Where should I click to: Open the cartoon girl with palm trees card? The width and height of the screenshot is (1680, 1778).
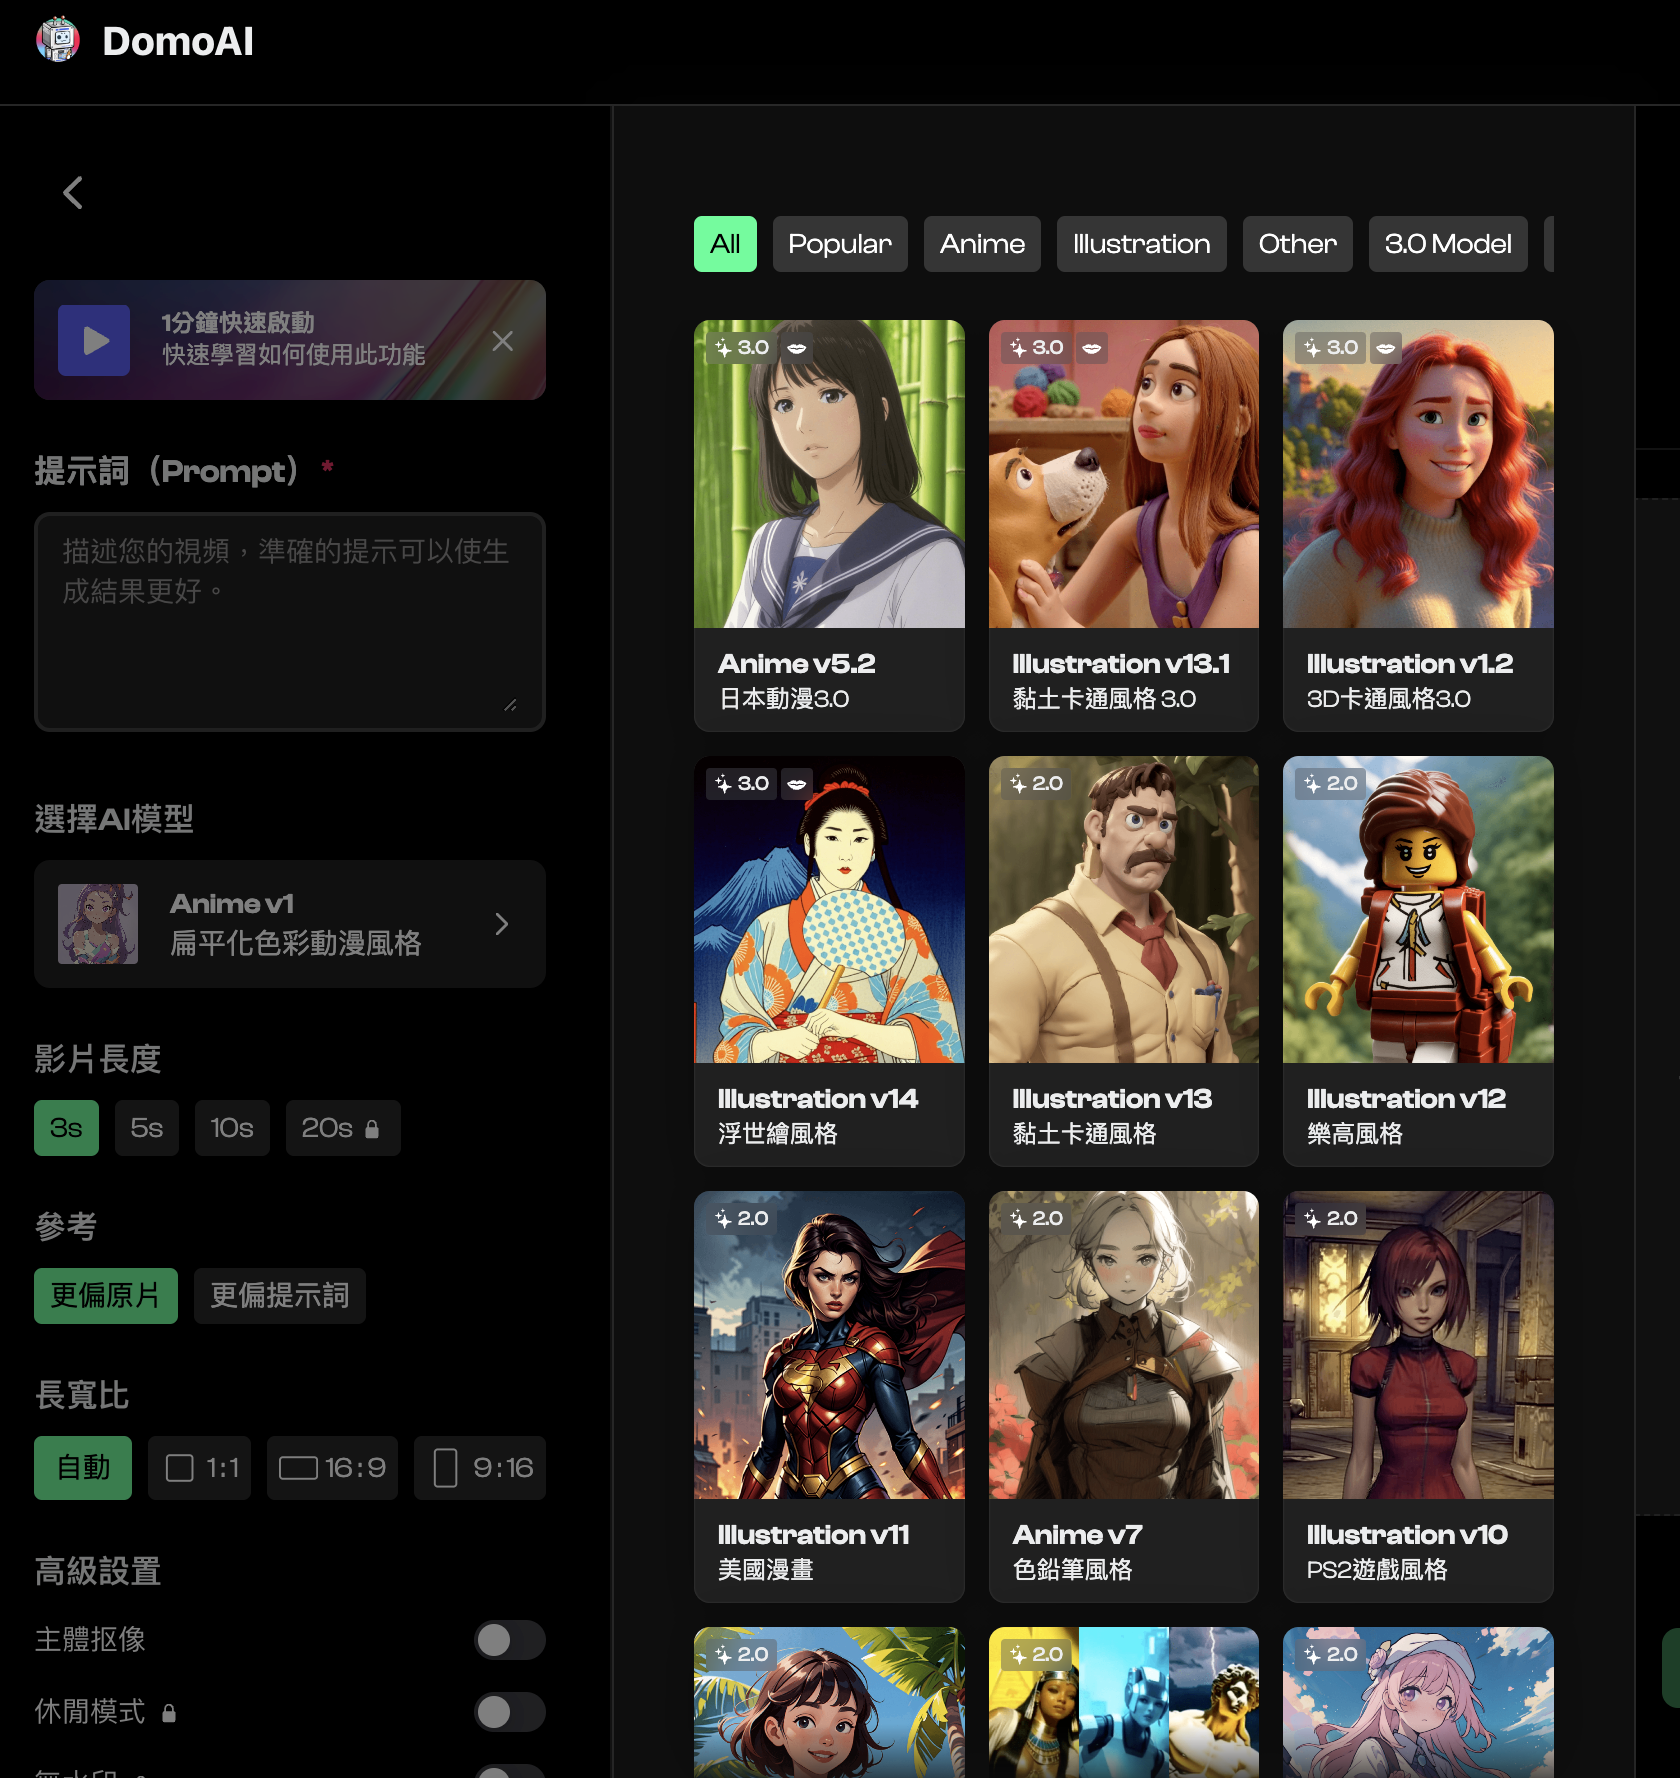[829, 1702]
